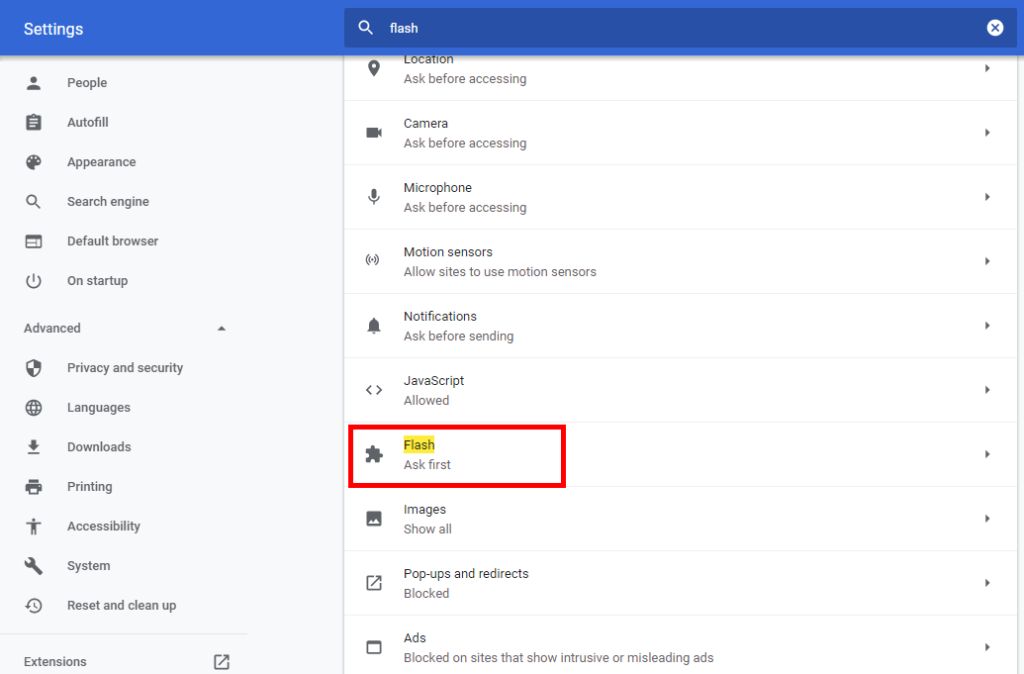This screenshot has width=1024, height=674.
Task: Expand the JavaScript row arrow
Action: click(987, 390)
